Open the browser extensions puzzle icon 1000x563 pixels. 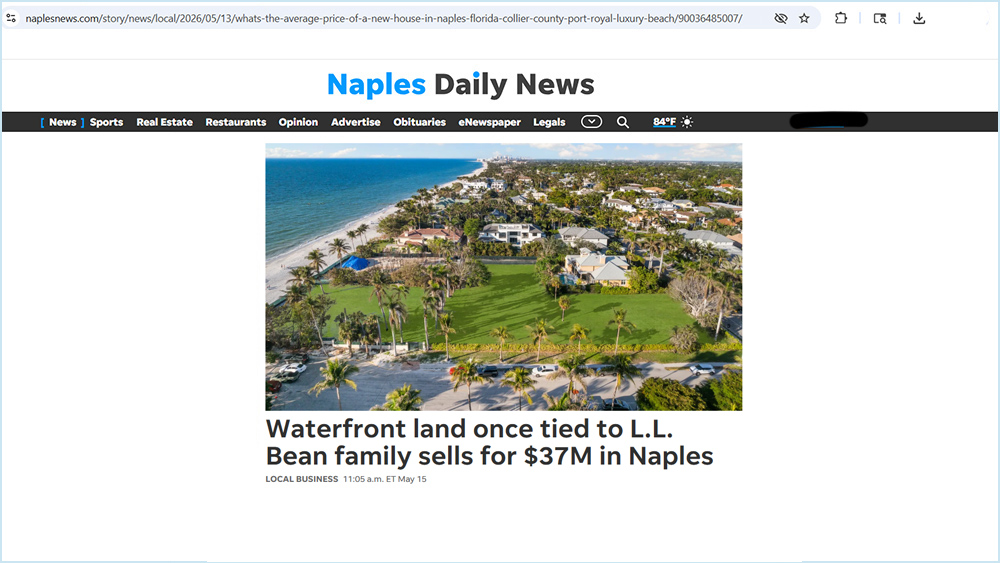click(x=841, y=18)
